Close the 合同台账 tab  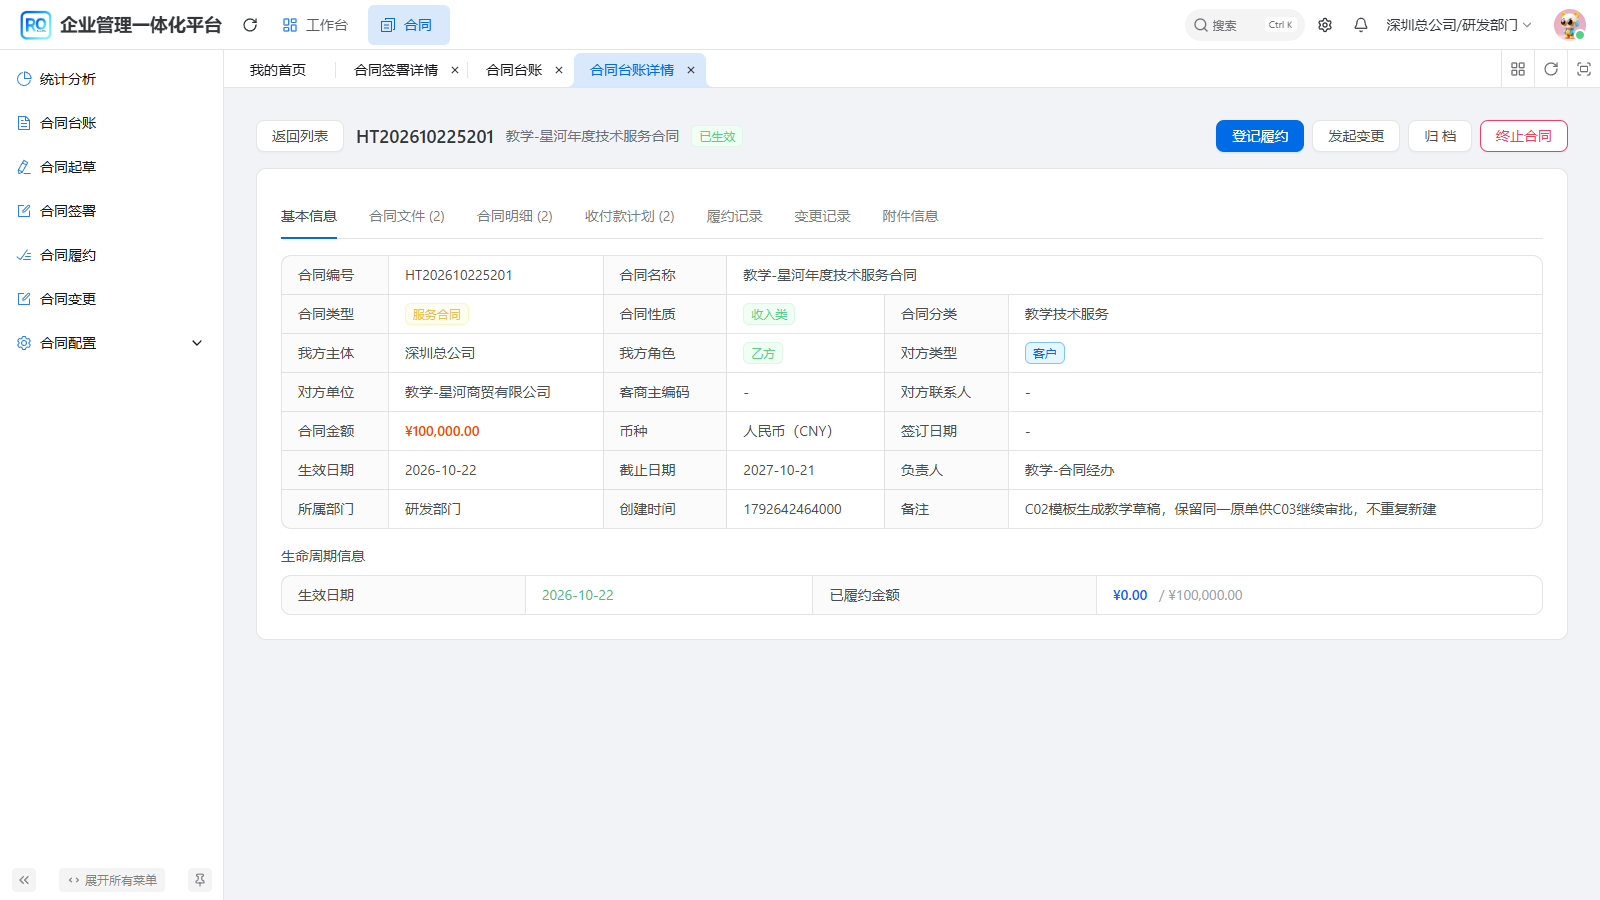point(559,70)
